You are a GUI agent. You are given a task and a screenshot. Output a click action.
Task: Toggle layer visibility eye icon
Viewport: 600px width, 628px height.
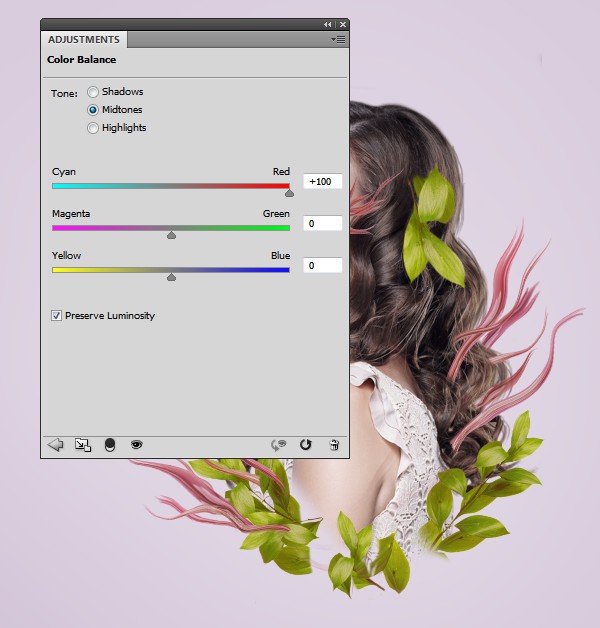[137, 445]
